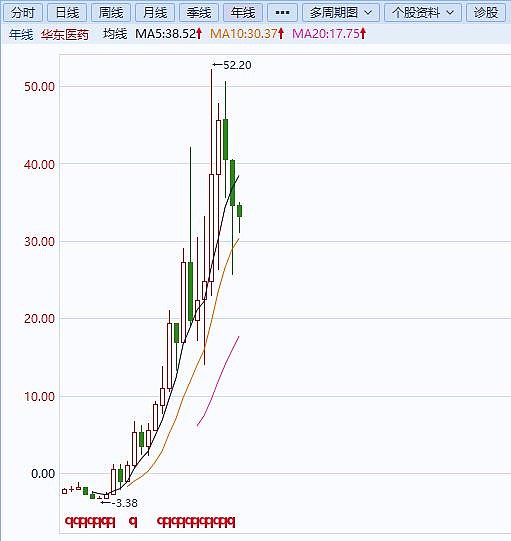
Task: Open the three-dots more periods button
Action: pyautogui.click(x=282, y=13)
